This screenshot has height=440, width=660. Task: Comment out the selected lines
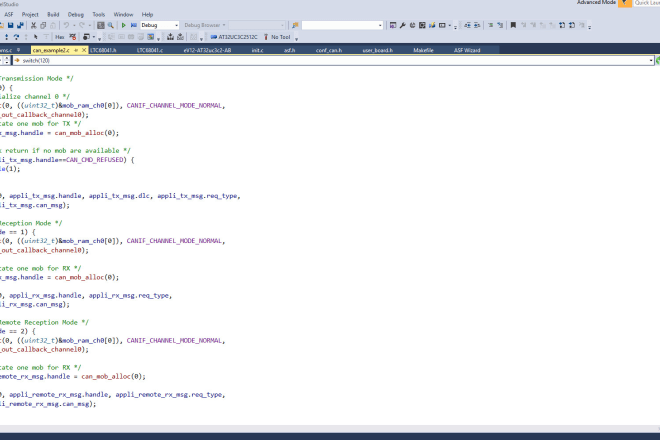tap(490, 25)
